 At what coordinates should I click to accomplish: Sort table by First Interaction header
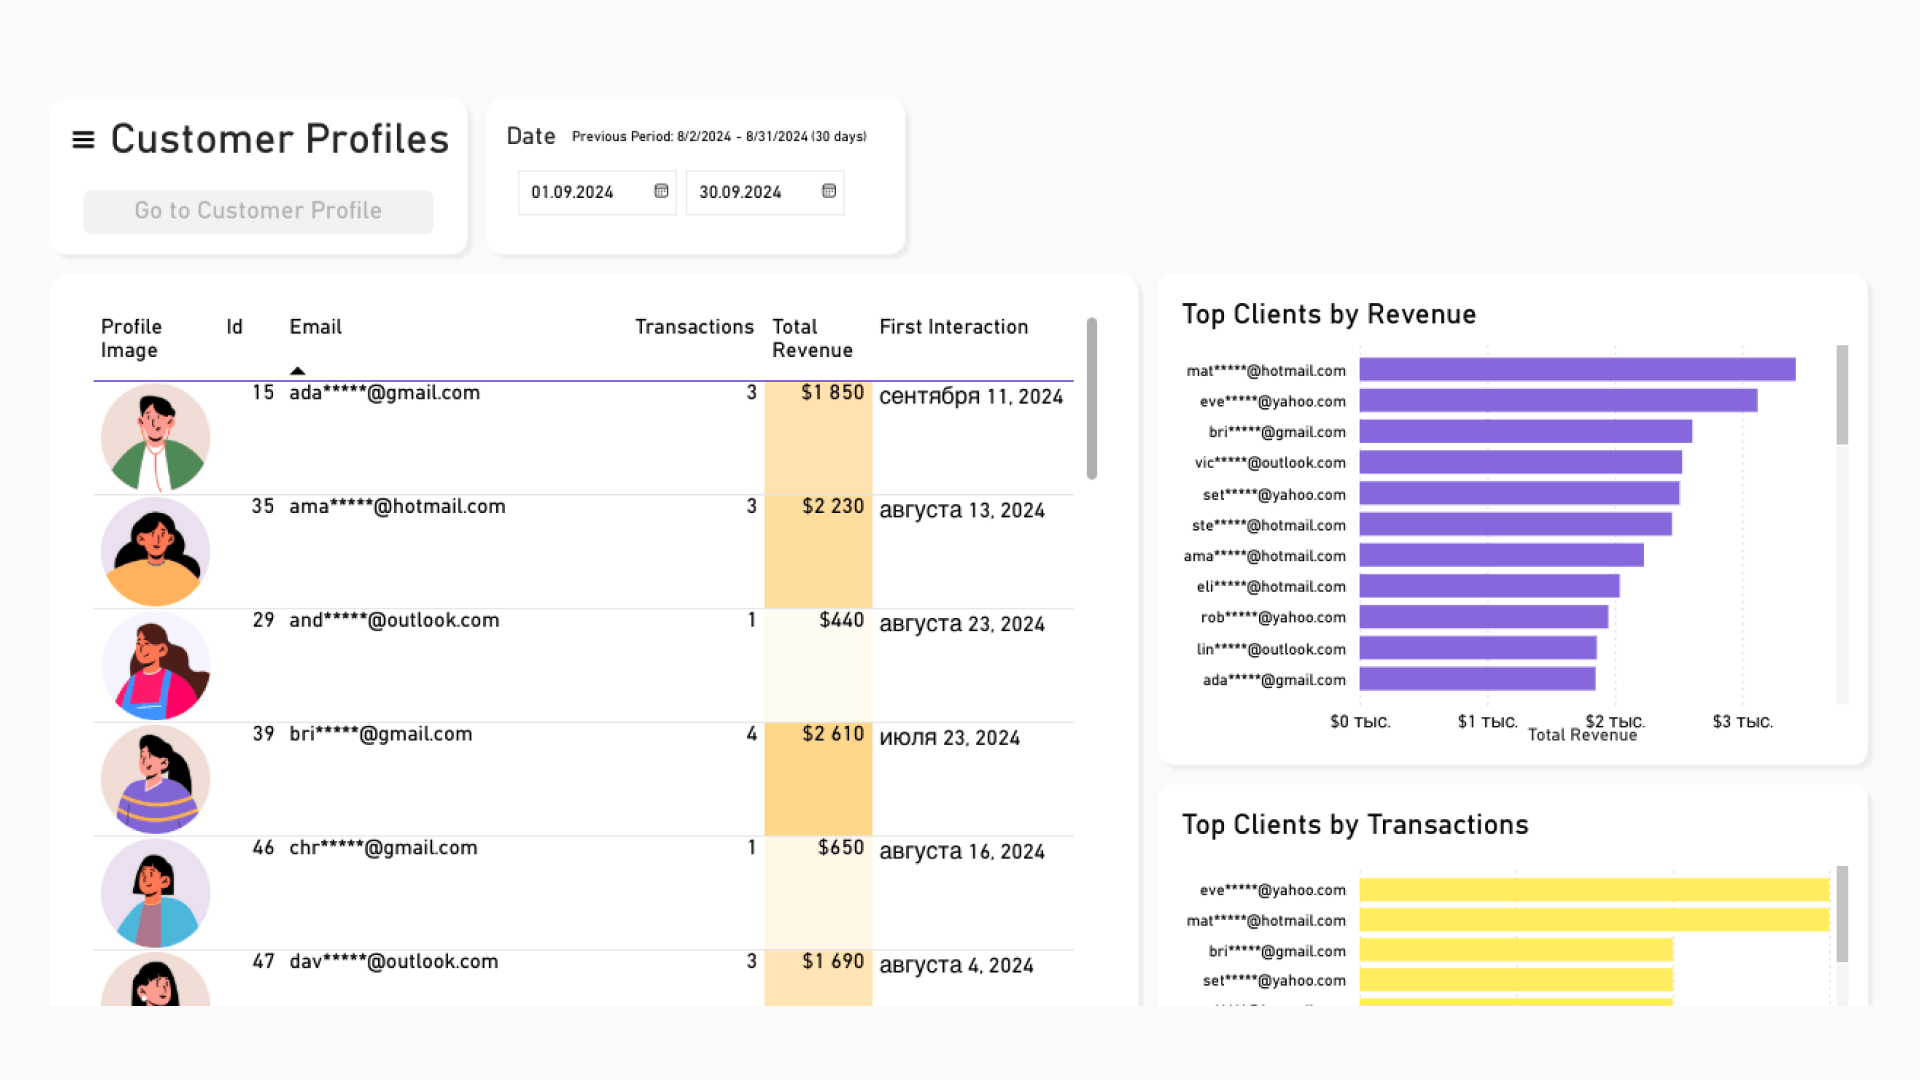953,327
